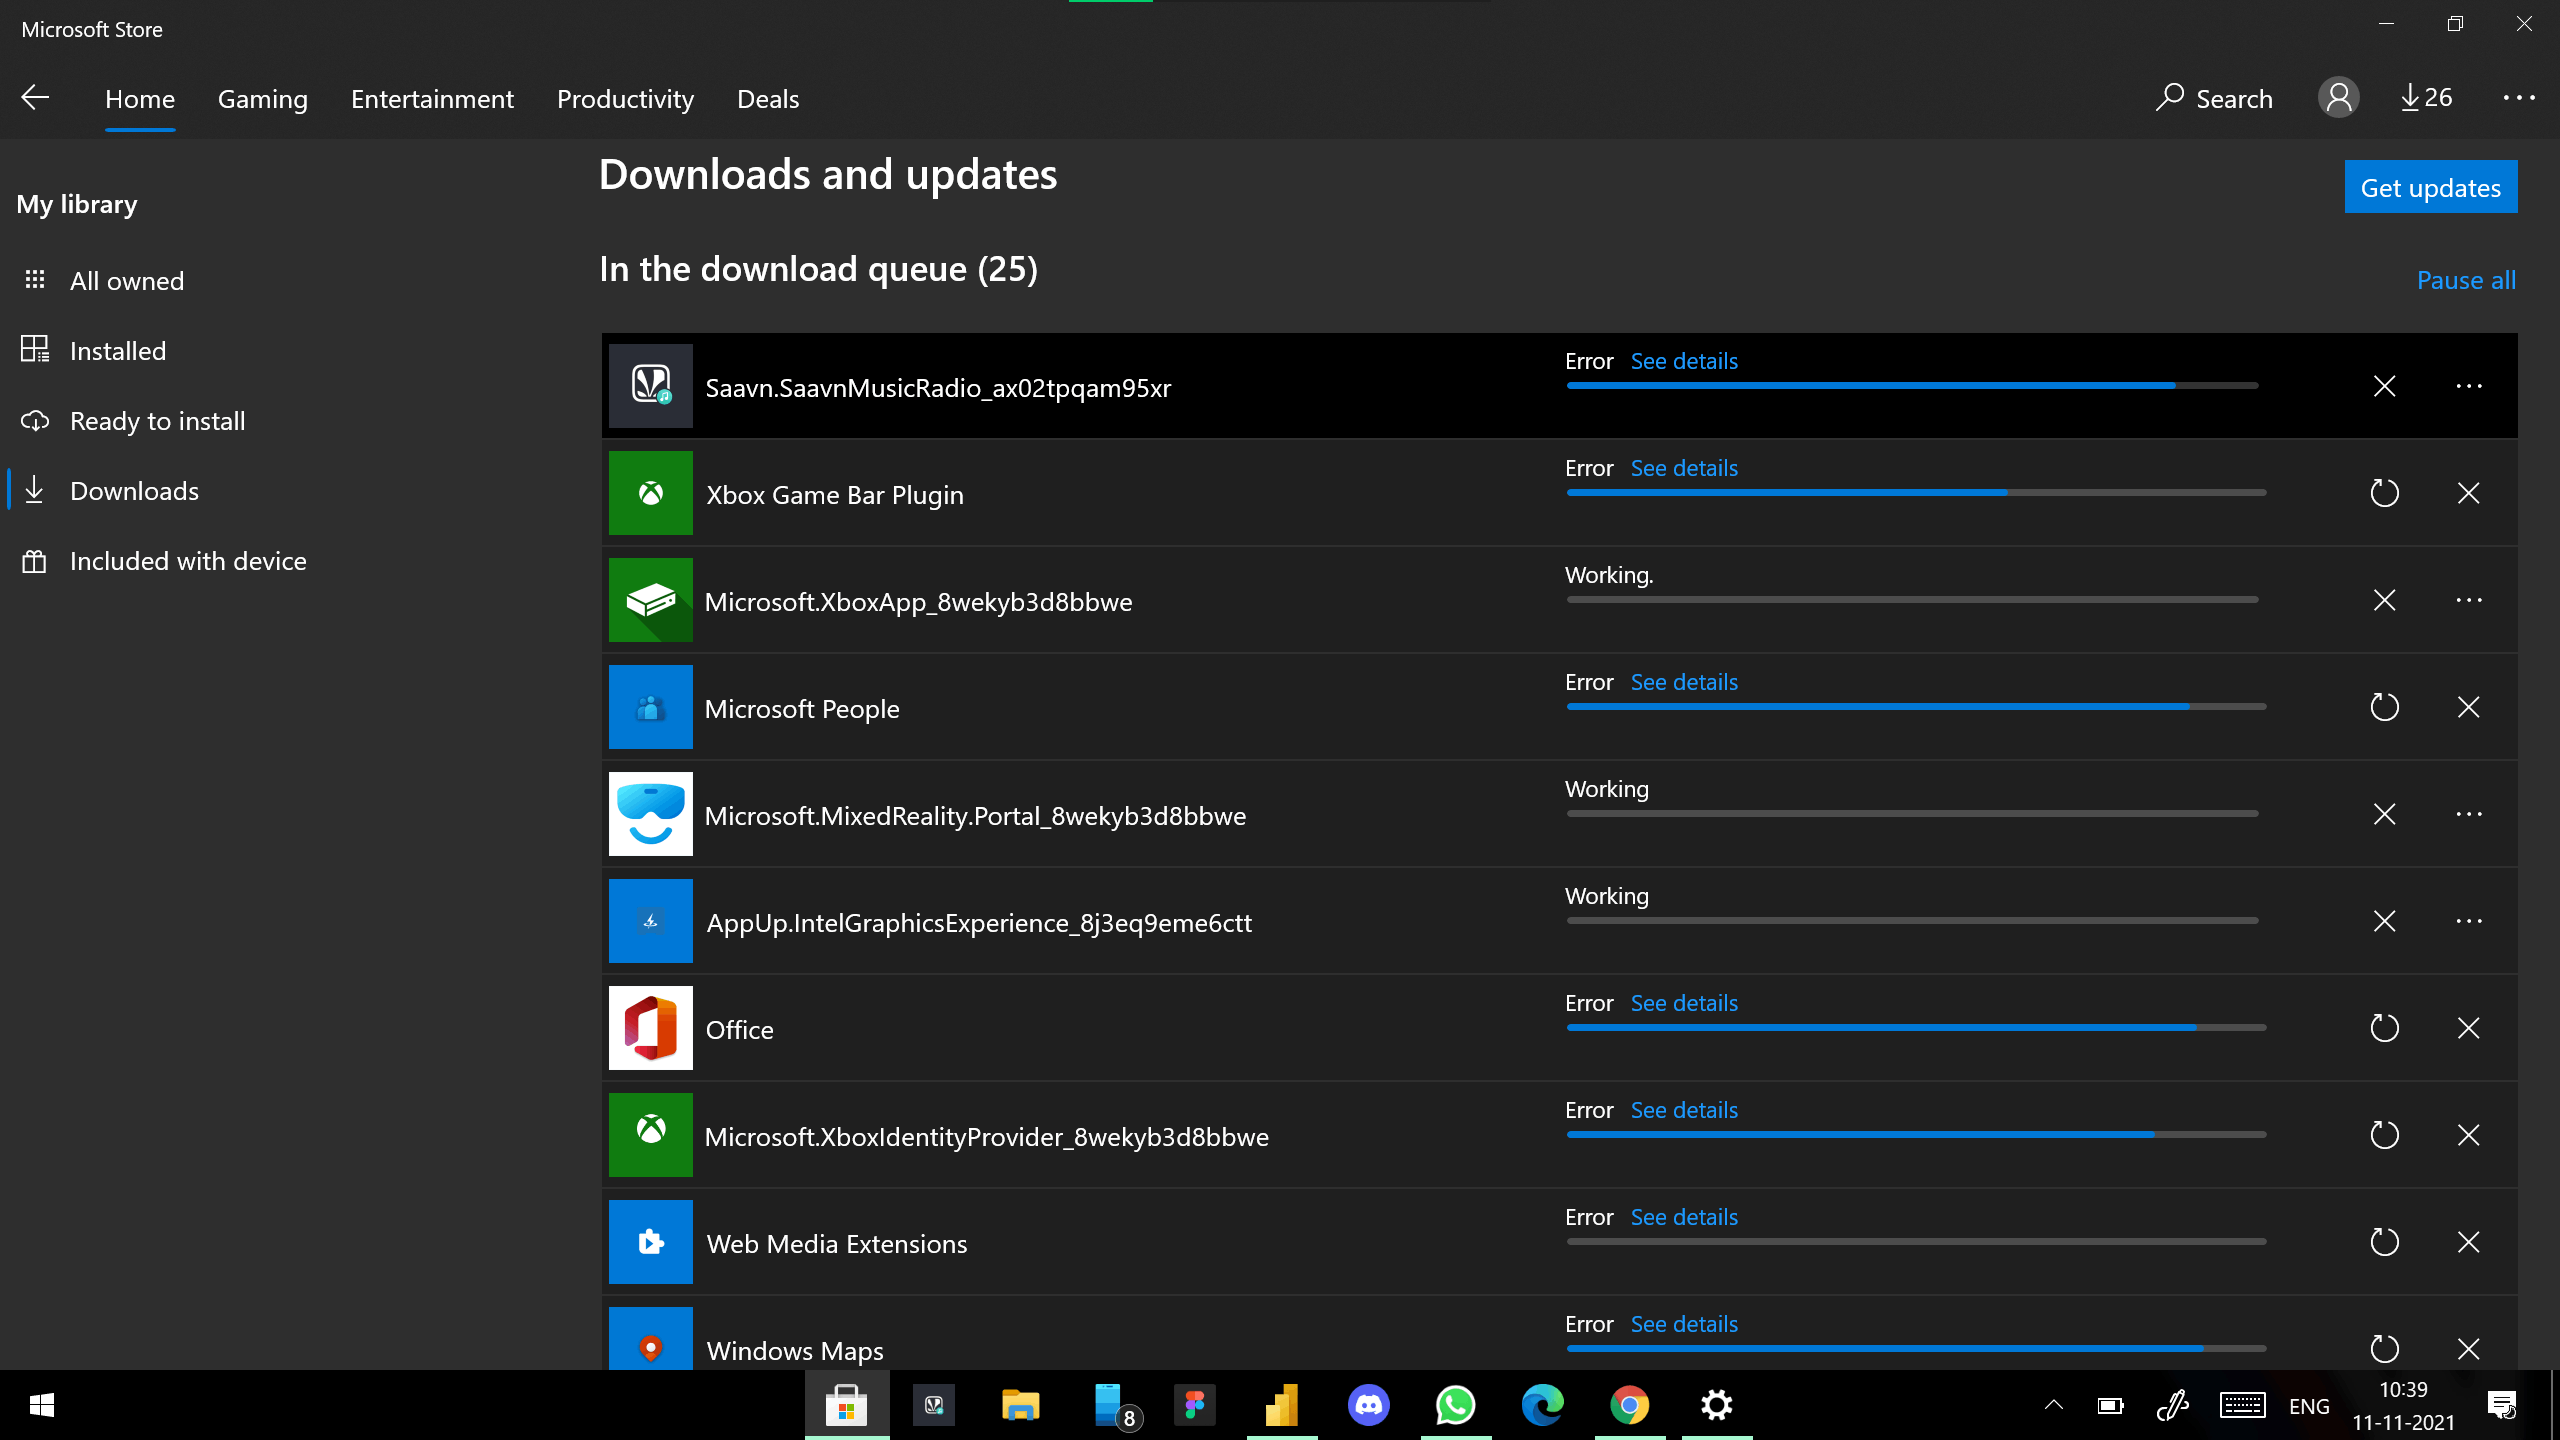Click the Saavn download progress bar
Viewport: 2560px width, 1440px height.
[x=1912, y=386]
